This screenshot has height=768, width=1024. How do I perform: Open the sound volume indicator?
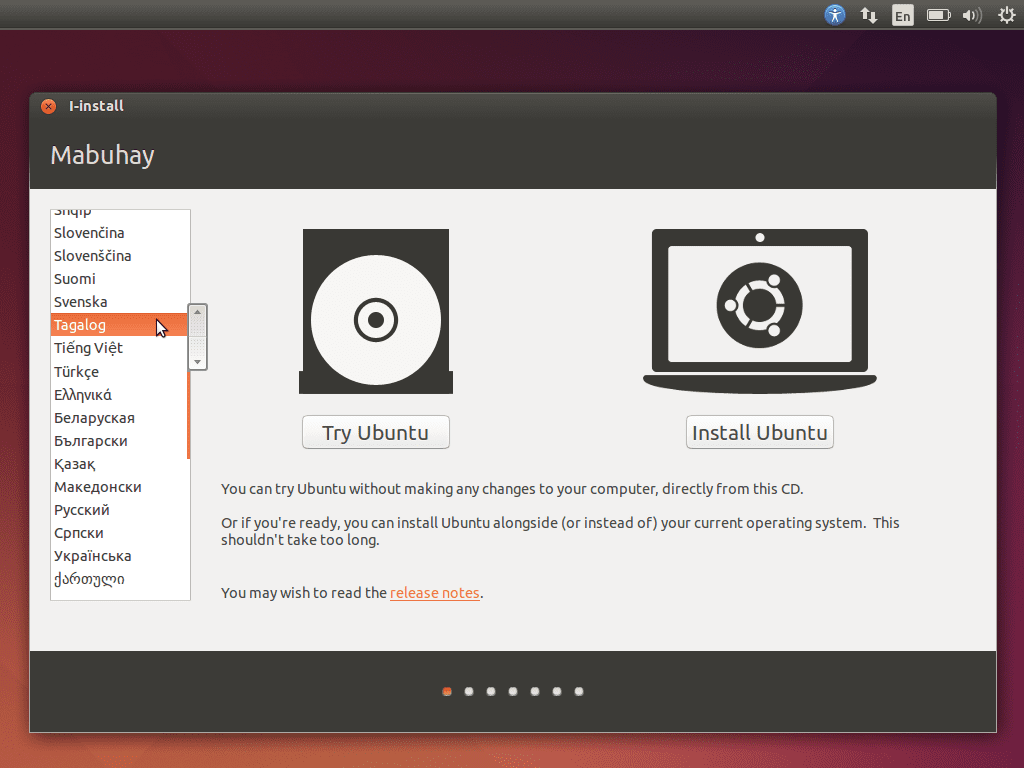coord(972,15)
